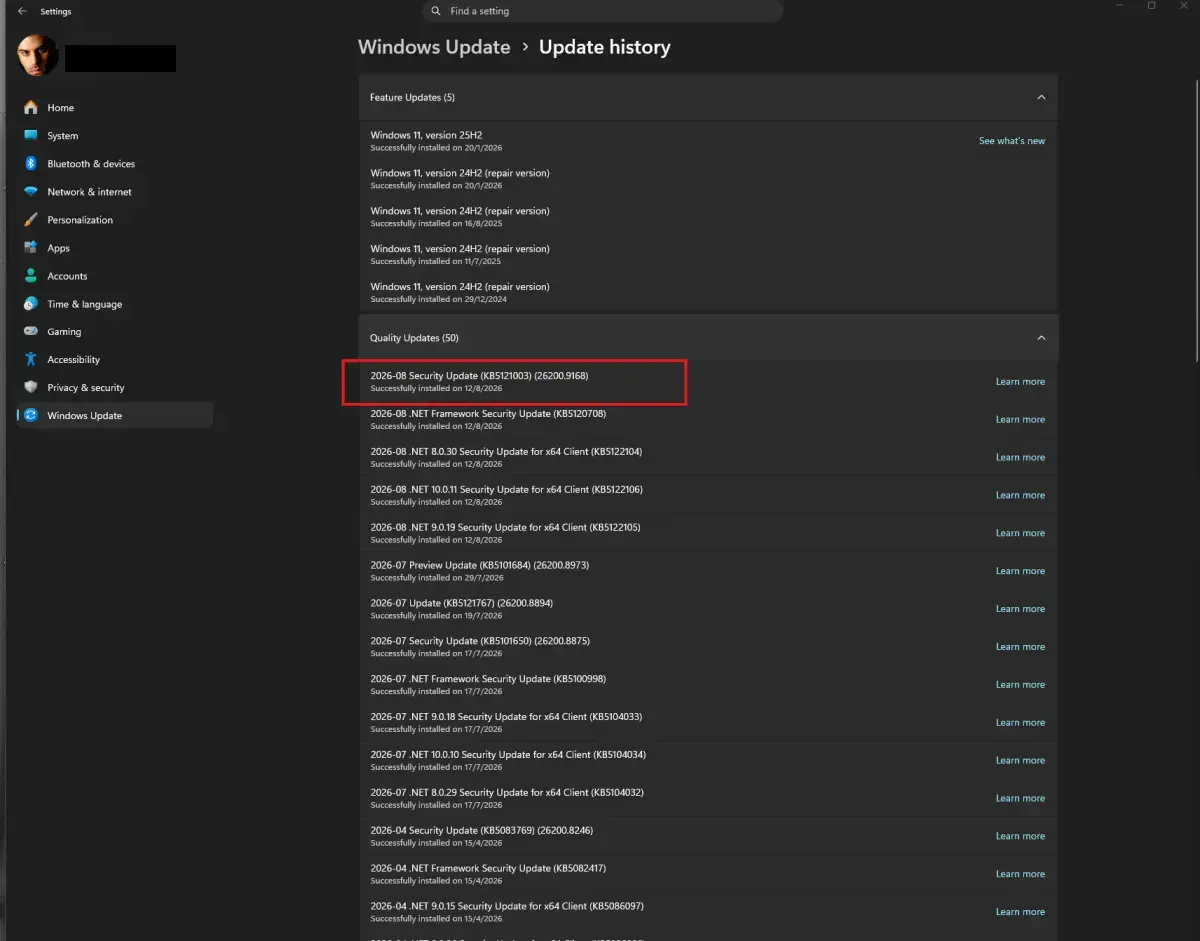Open Learn more for KB5082417 update
The image size is (1200, 941).
[x=1020, y=874]
